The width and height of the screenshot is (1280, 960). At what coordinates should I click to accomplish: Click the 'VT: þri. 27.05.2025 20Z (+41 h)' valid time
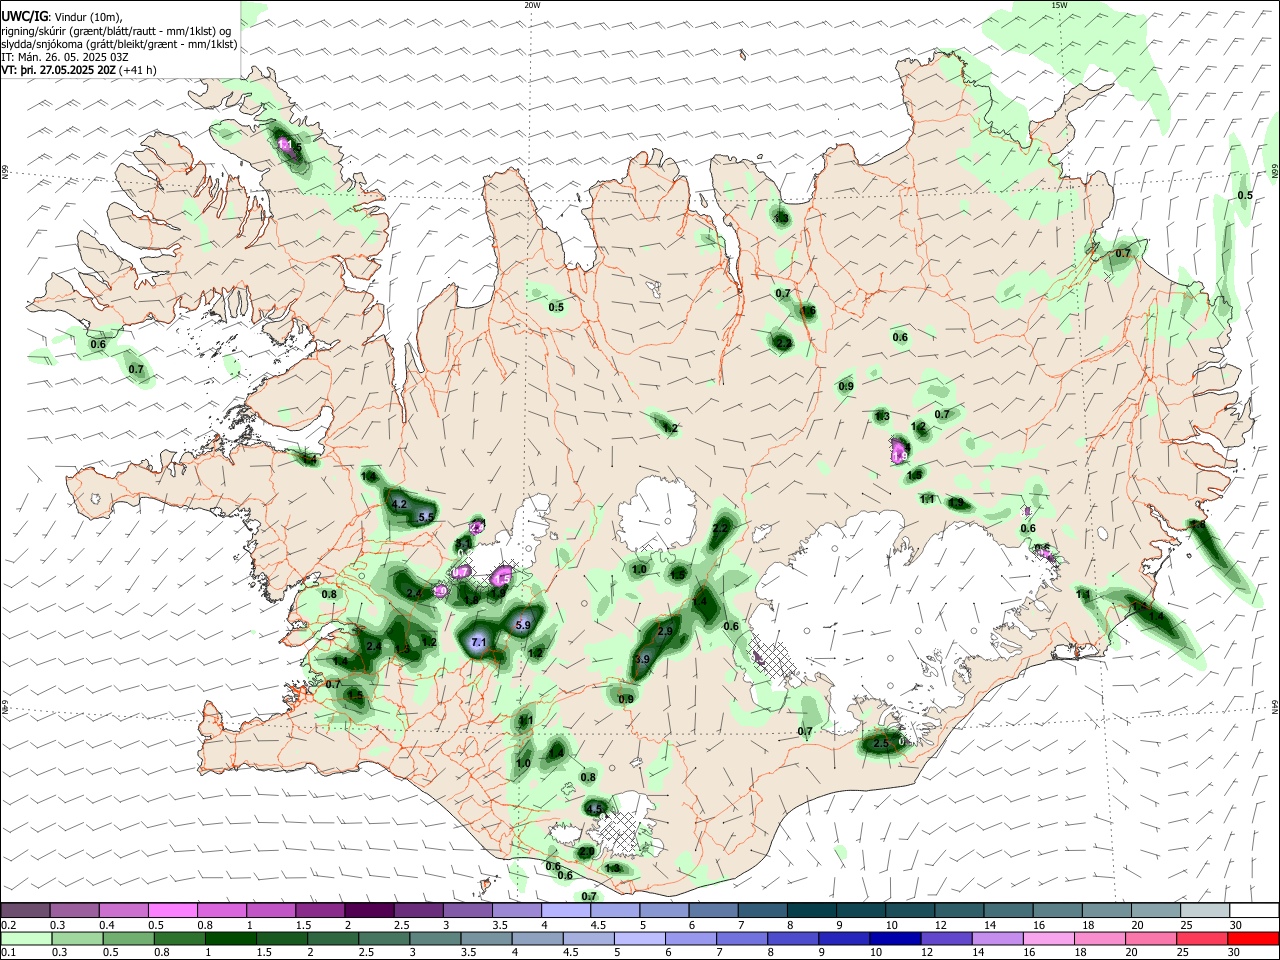point(79,70)
